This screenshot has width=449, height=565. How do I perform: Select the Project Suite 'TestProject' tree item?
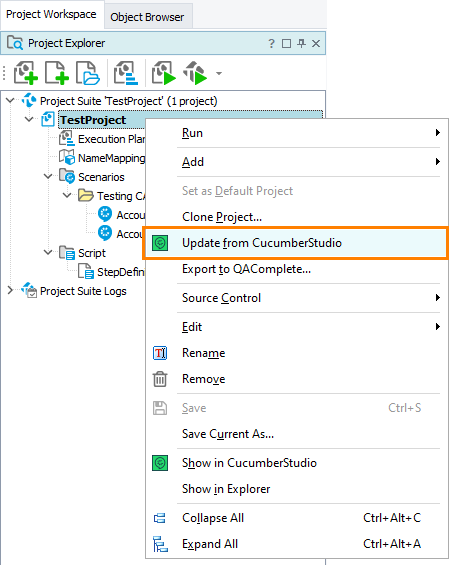pyautogui.click(x=129, y=101)
